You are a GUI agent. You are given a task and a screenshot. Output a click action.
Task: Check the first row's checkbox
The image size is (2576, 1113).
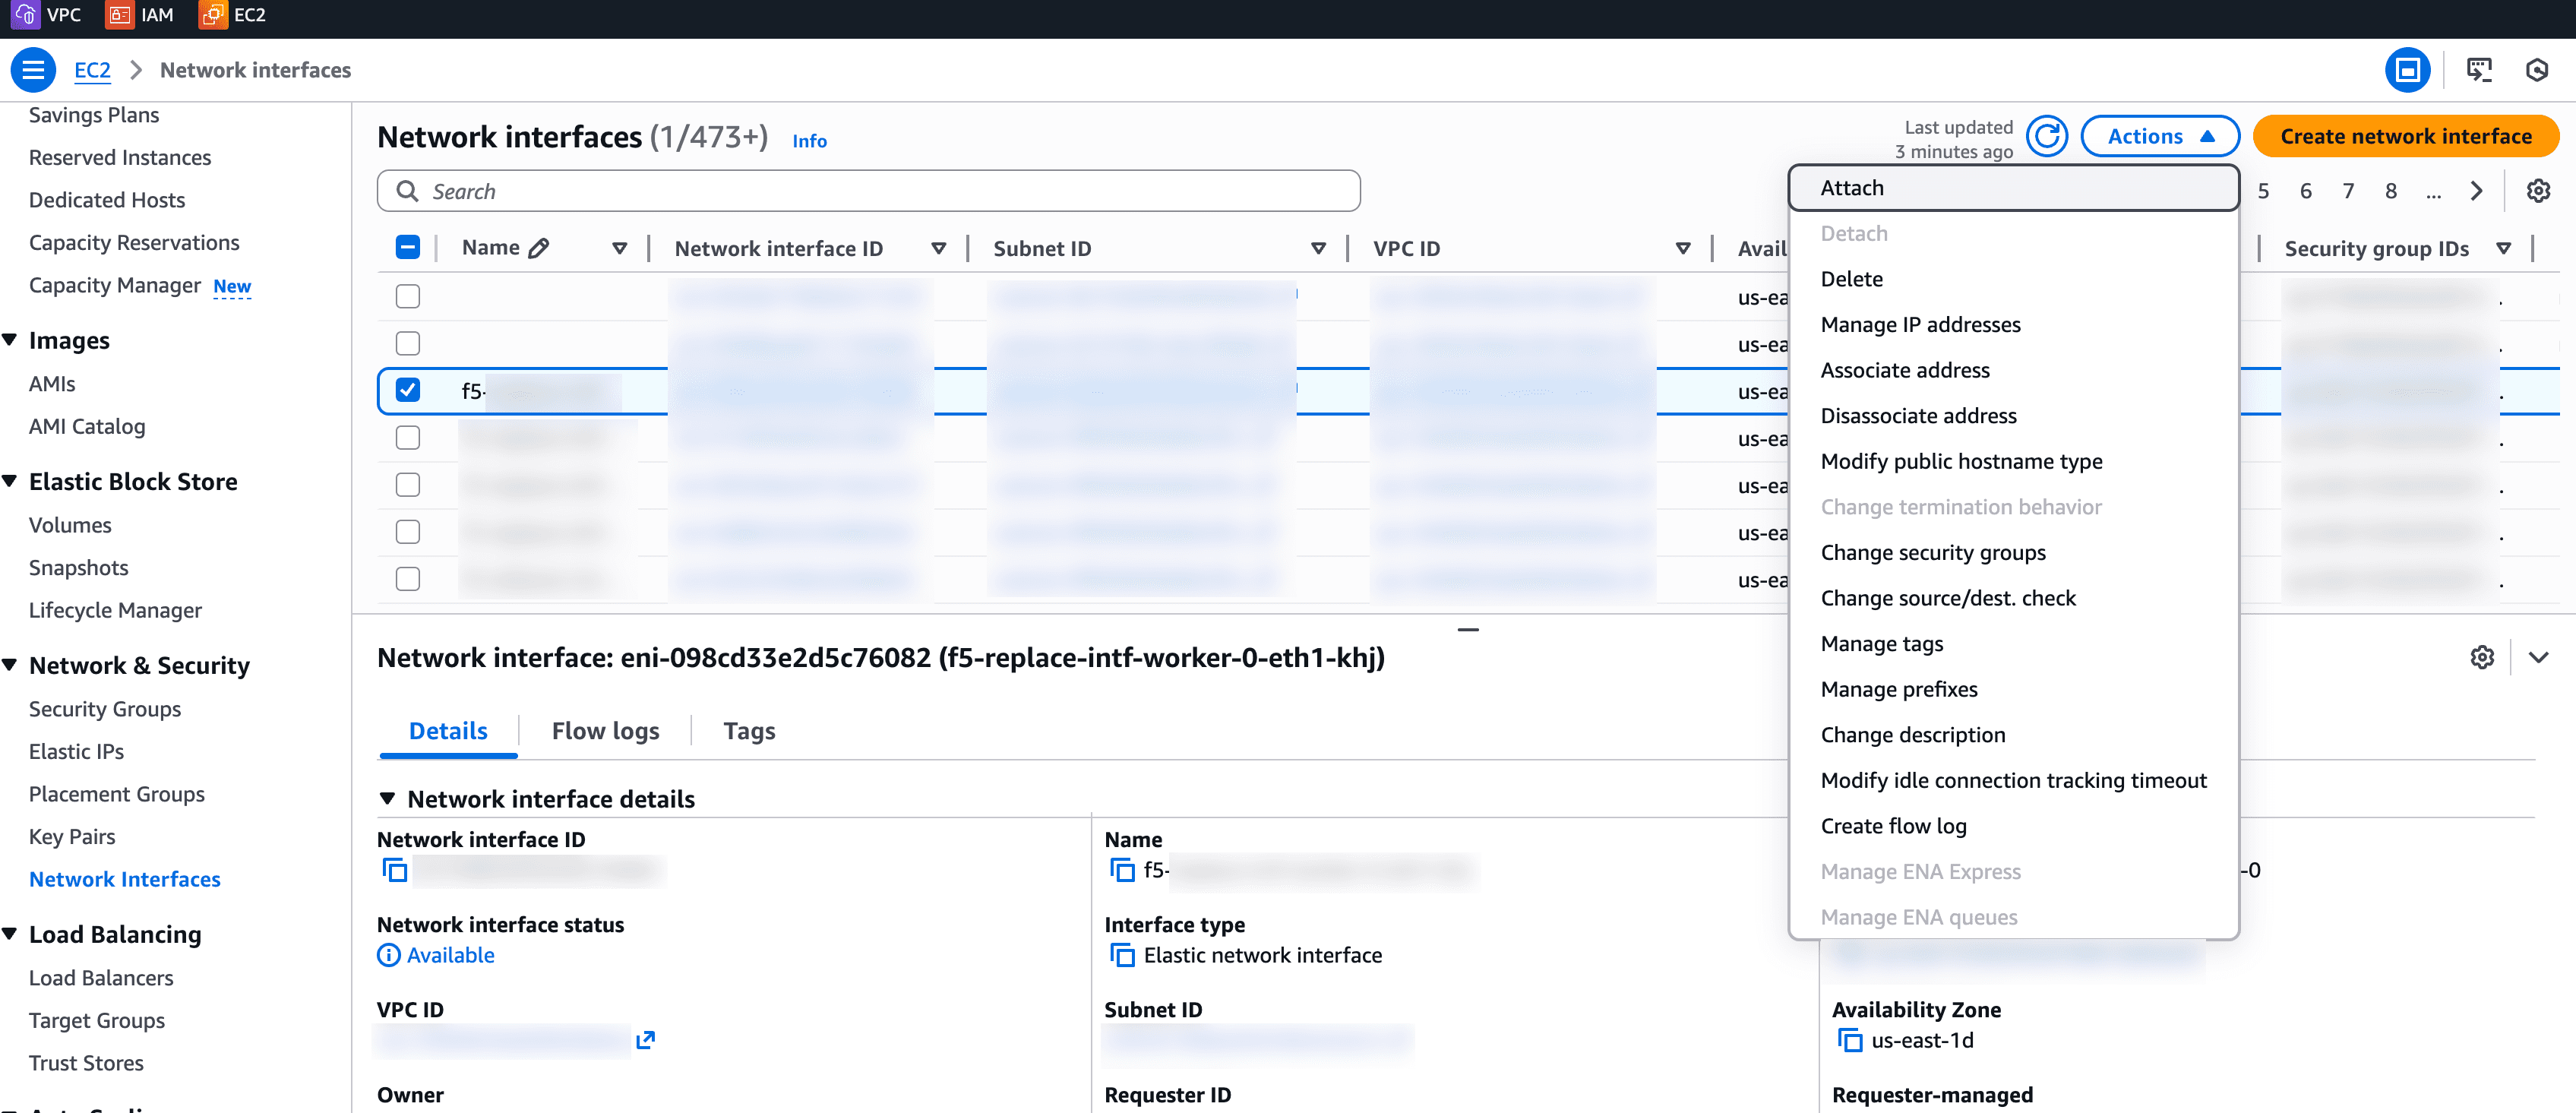click(x=408, y=296)
